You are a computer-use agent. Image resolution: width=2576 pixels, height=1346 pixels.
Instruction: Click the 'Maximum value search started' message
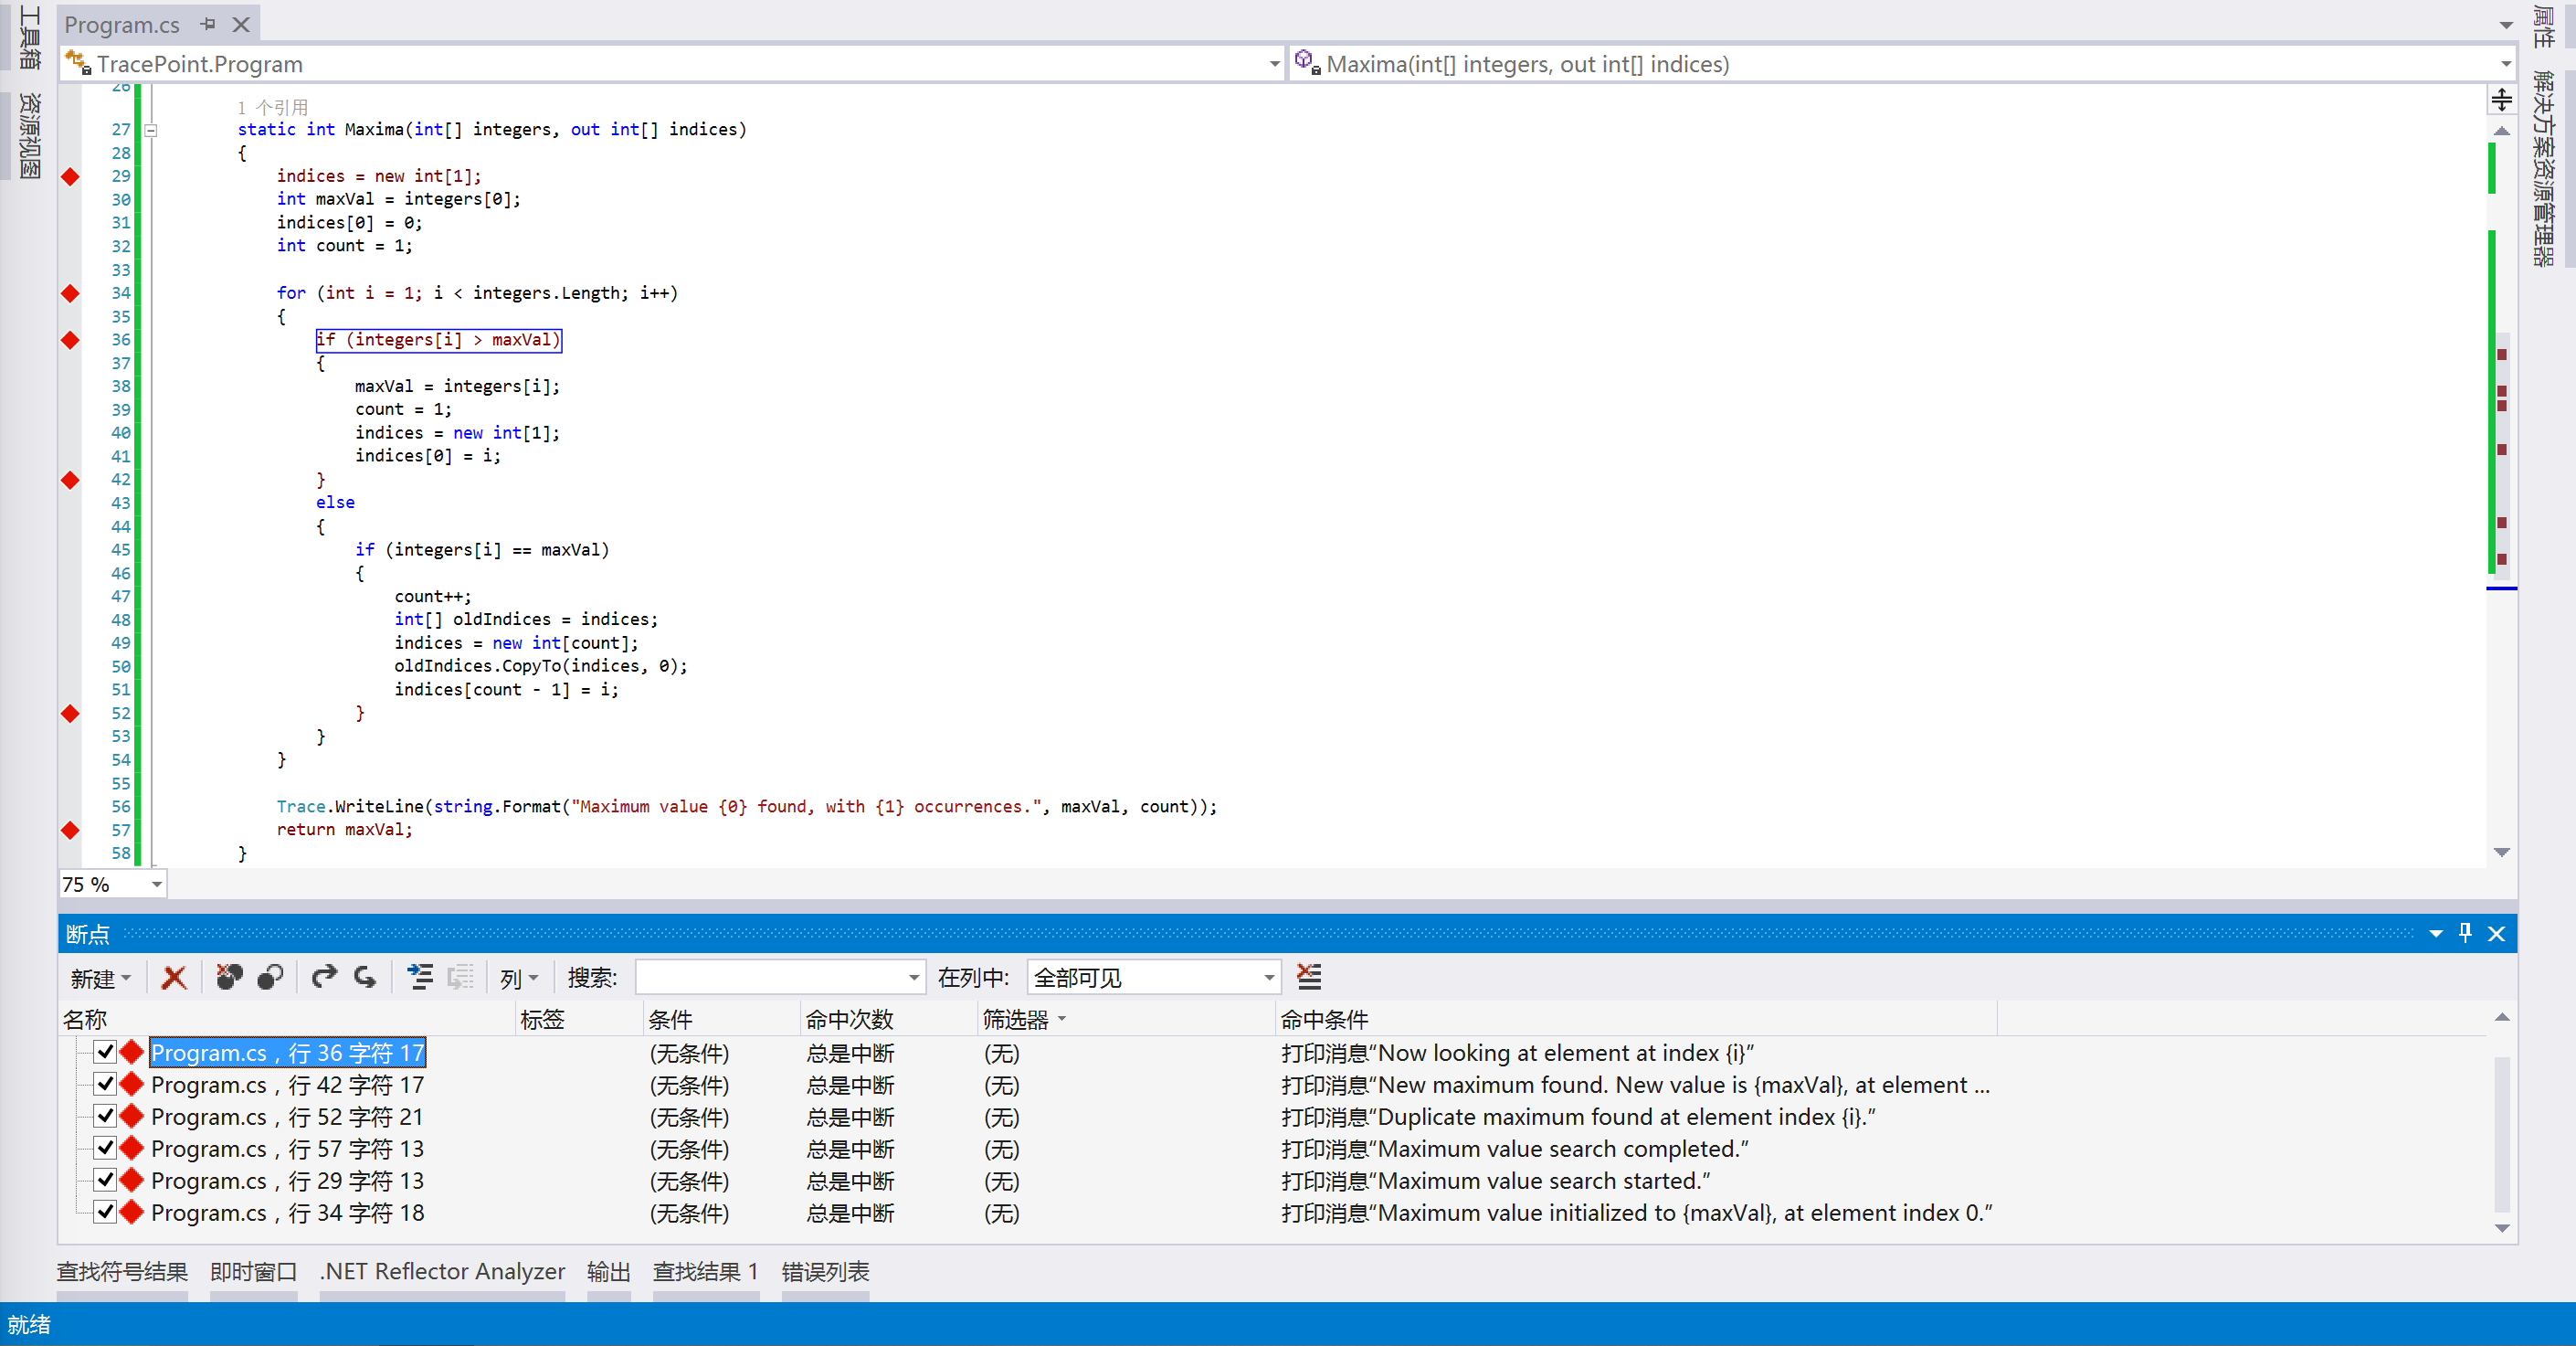(x=1496, y=1181)
